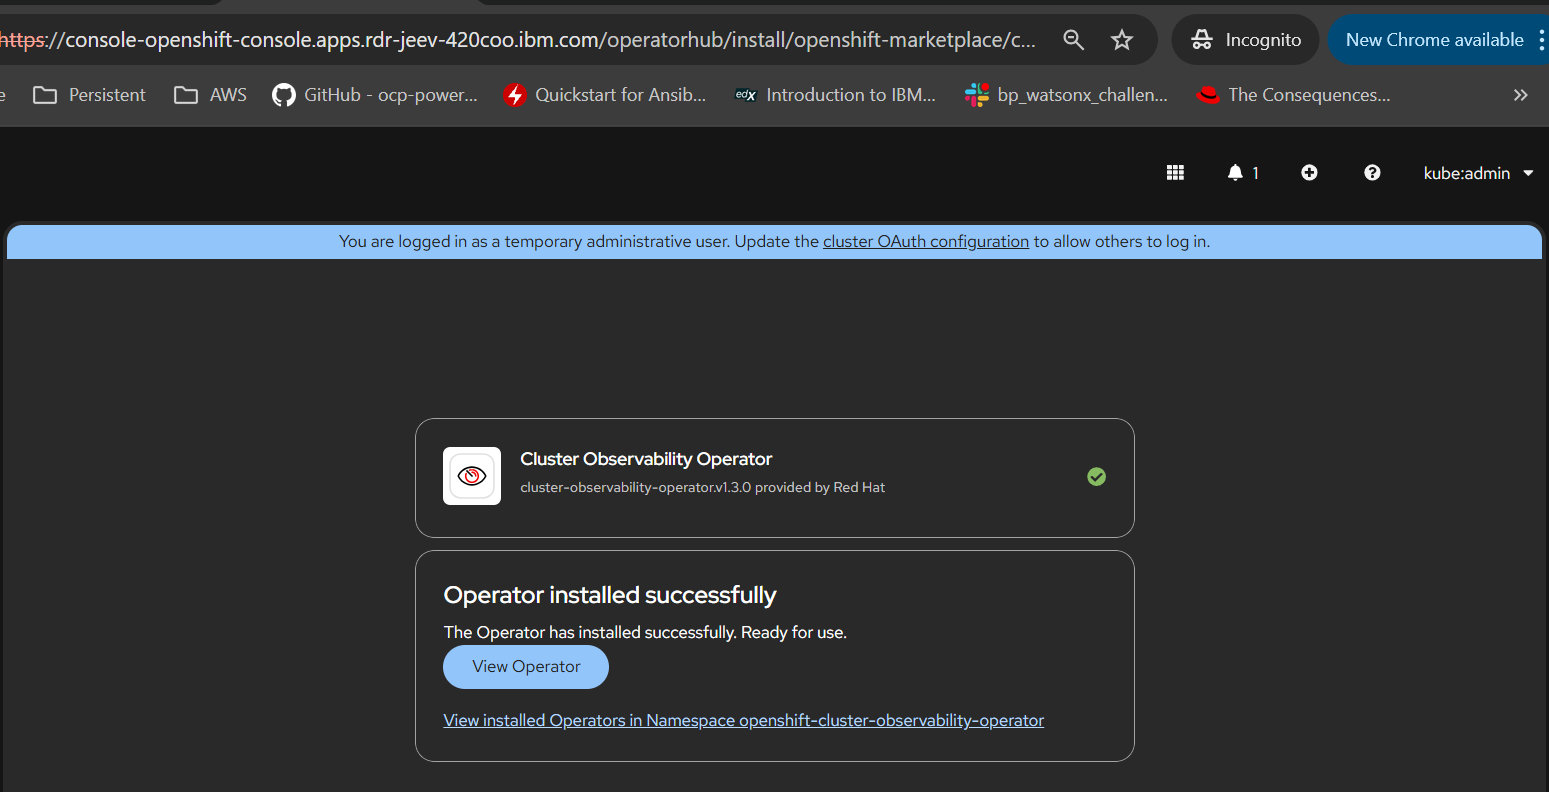Open the help question mark menu
1549x792 pixels.
point(1372,173)
